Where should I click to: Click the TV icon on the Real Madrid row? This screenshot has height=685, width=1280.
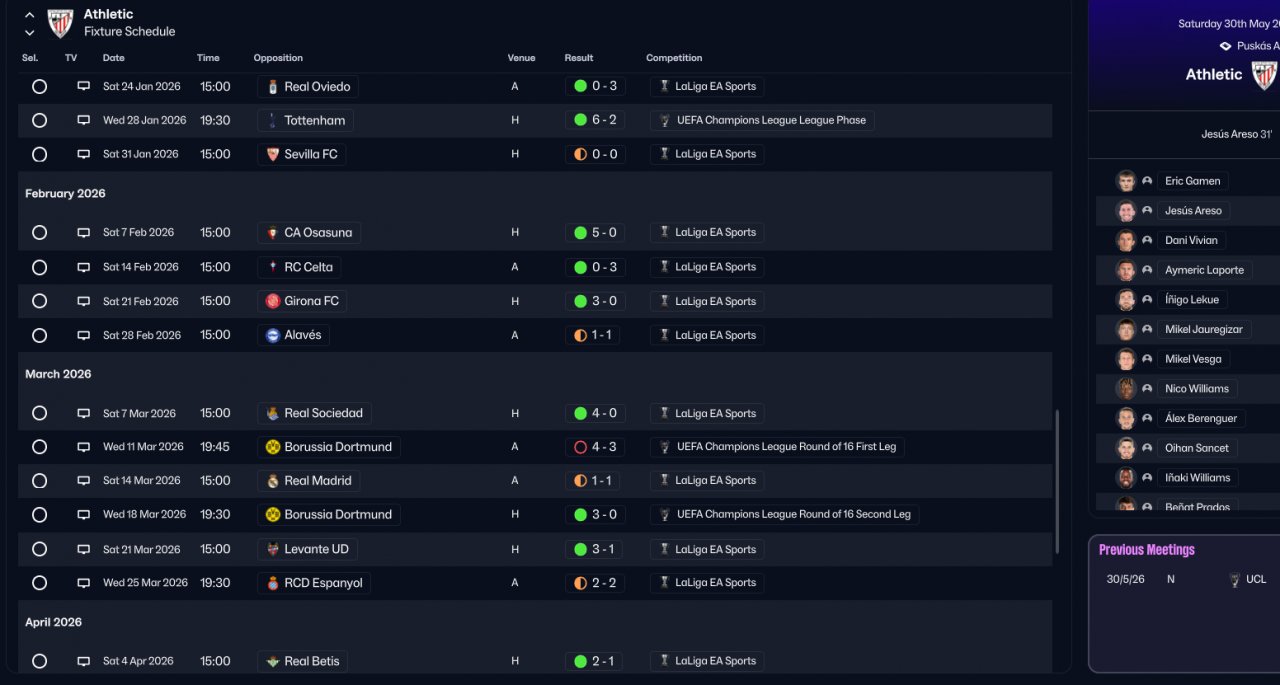click(x=84, y=481)
